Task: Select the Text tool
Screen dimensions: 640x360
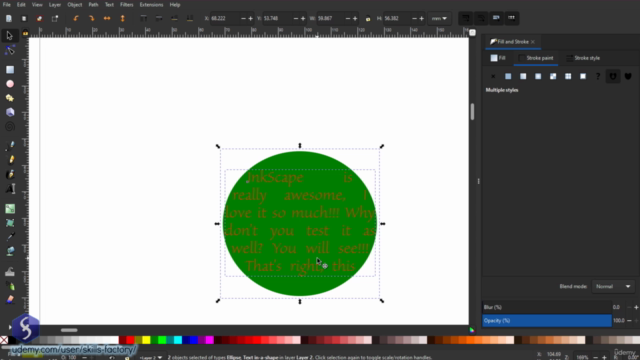Action: pos(10,188)
